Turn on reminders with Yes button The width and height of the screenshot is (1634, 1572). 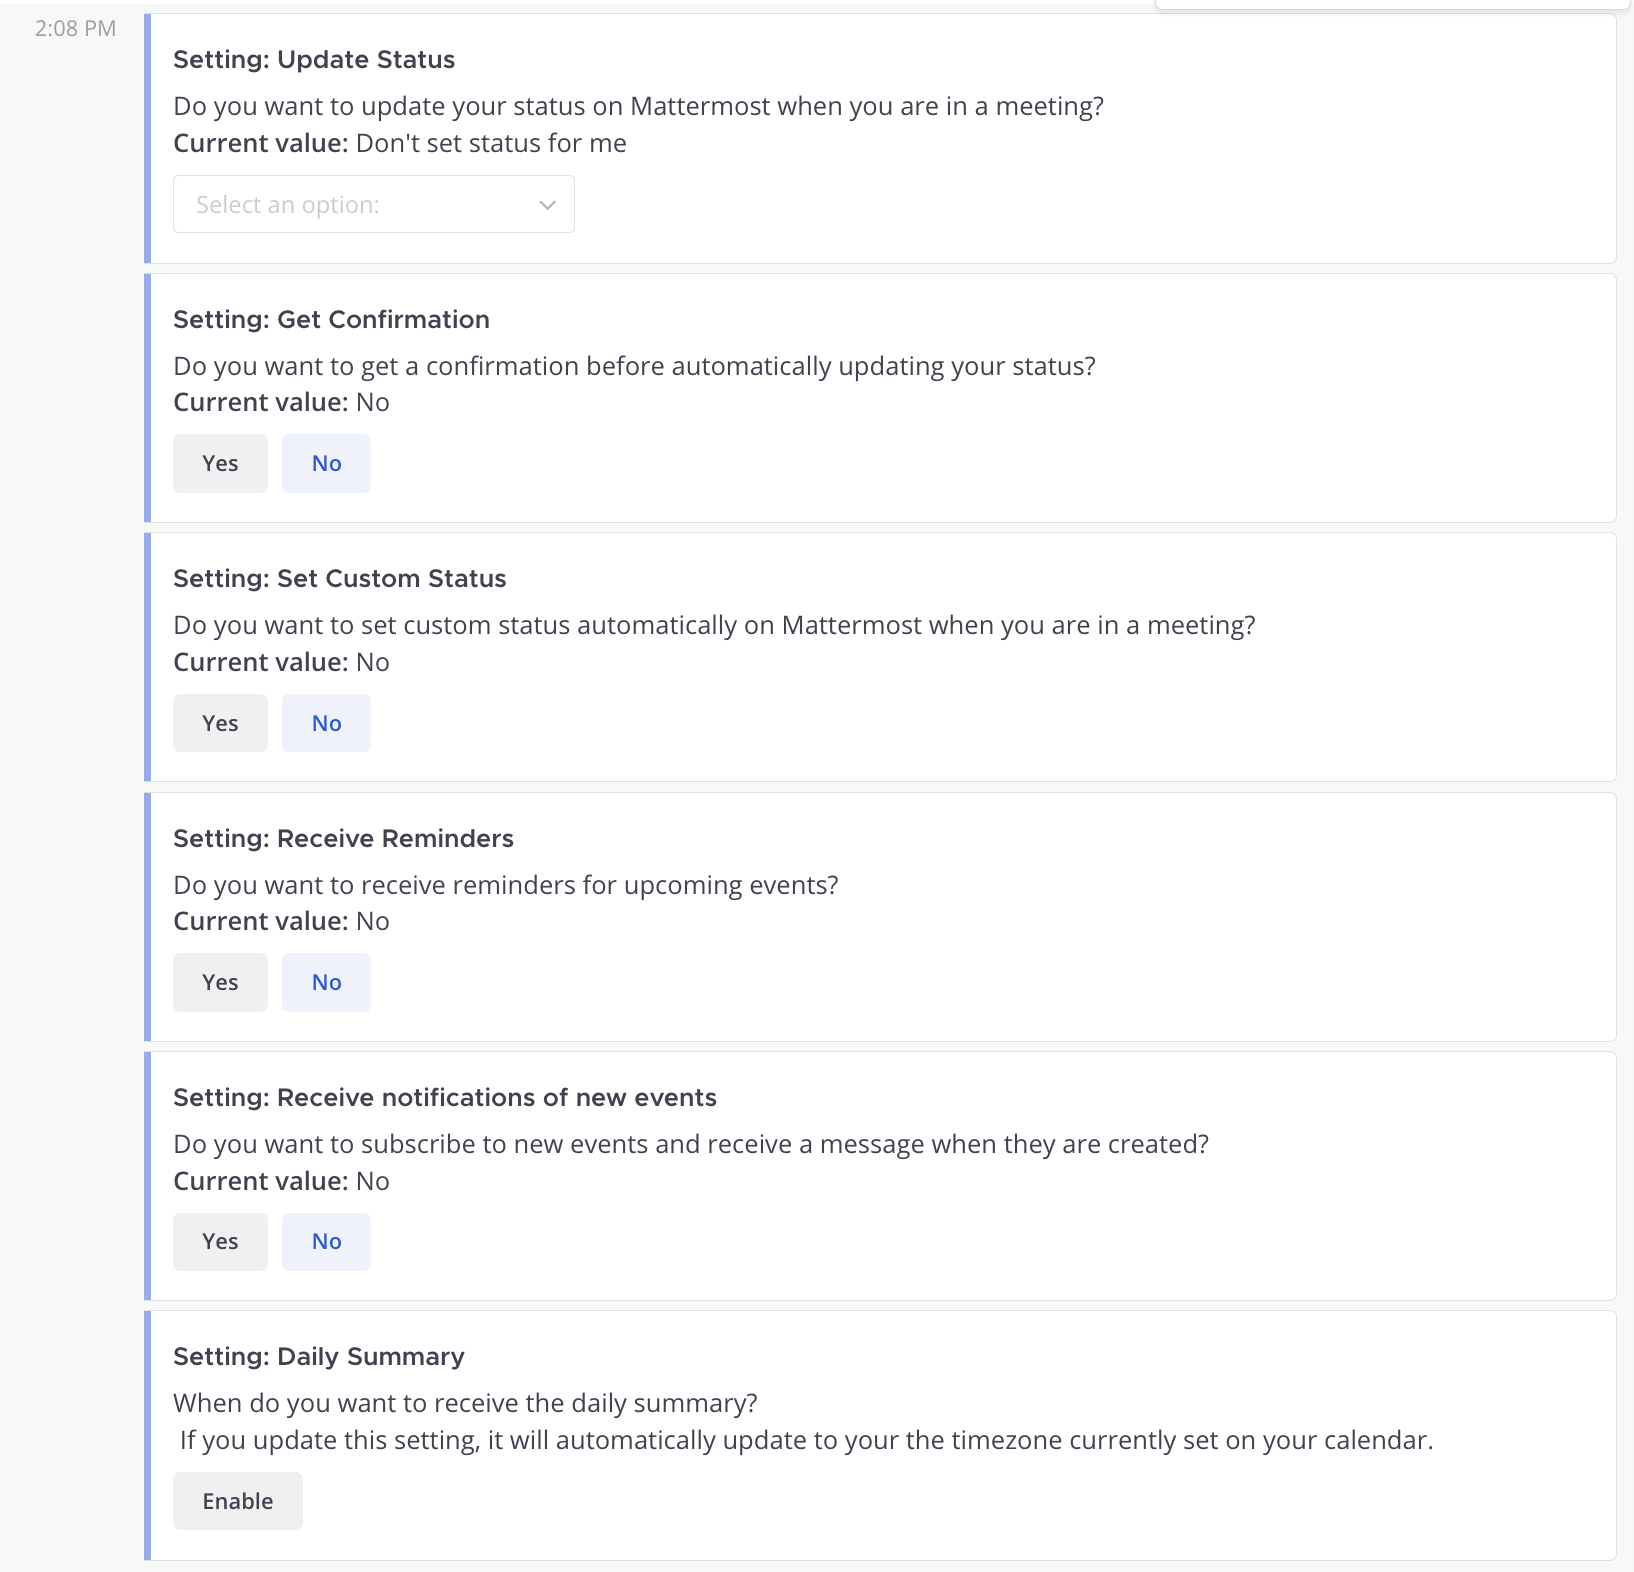pos(220,981)
